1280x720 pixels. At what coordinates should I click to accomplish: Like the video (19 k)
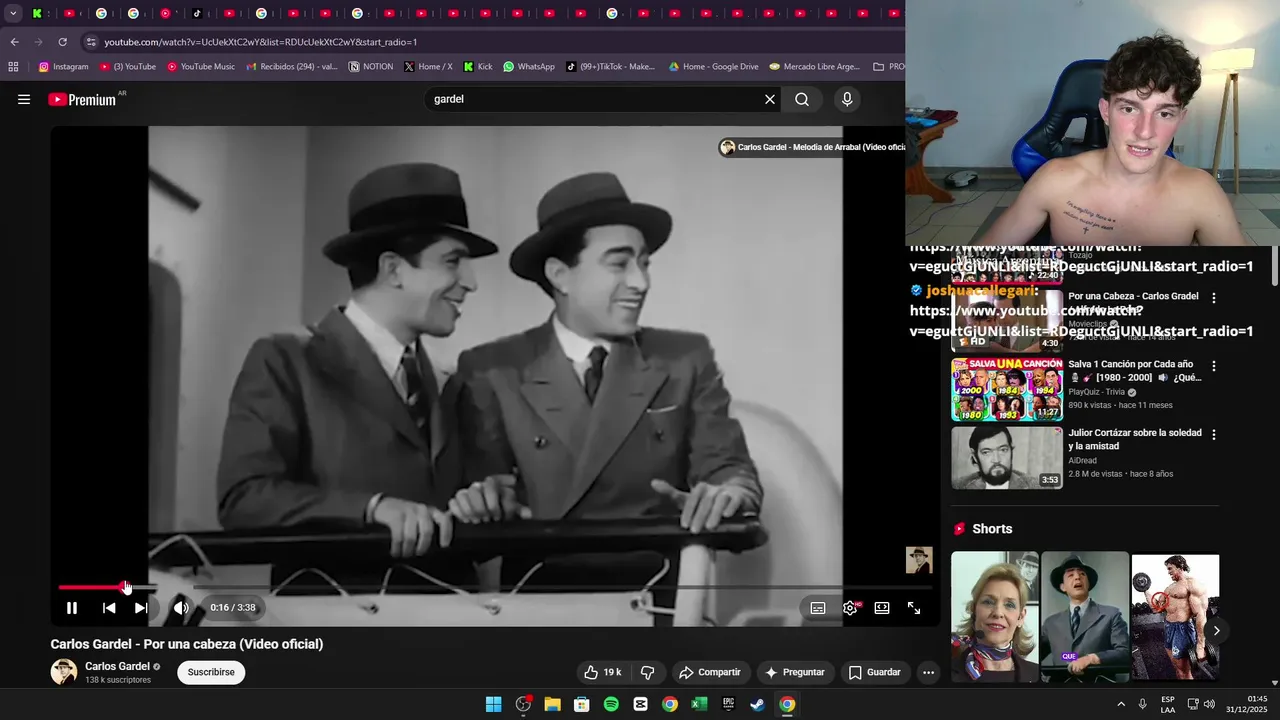(x=602, y=672)
